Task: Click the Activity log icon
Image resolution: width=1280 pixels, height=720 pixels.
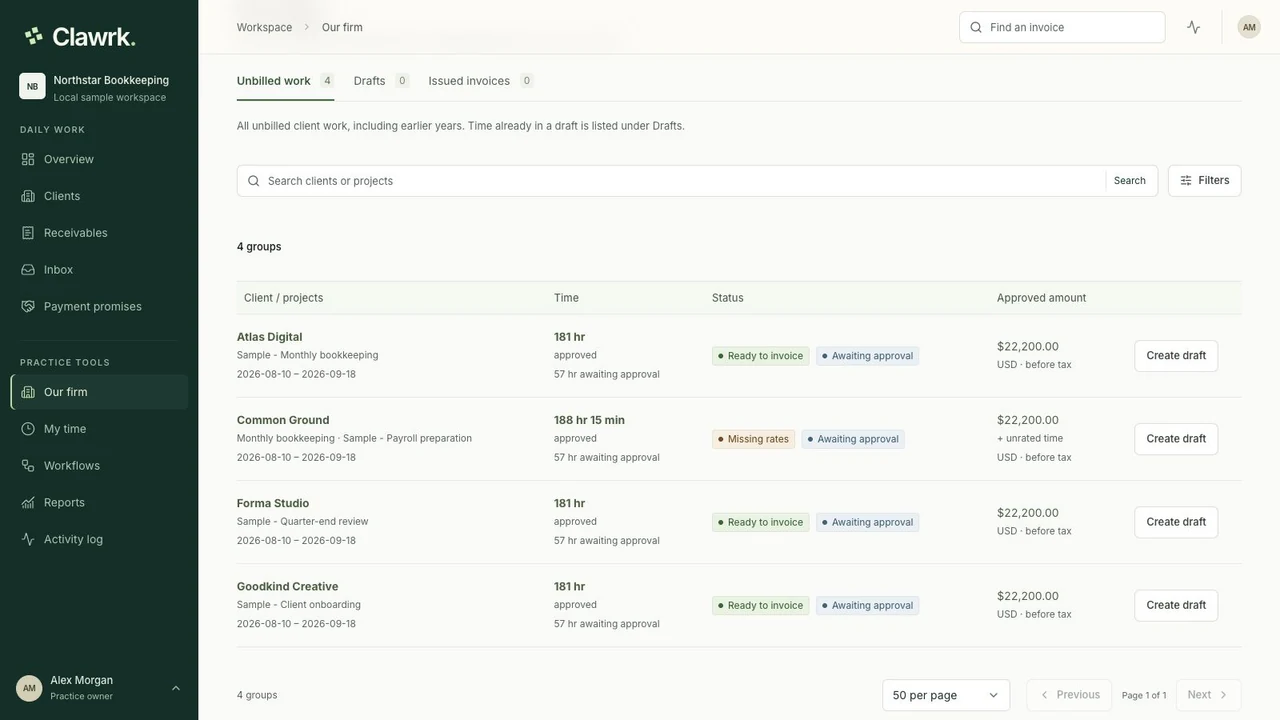Action: click(x=28, y=539)
